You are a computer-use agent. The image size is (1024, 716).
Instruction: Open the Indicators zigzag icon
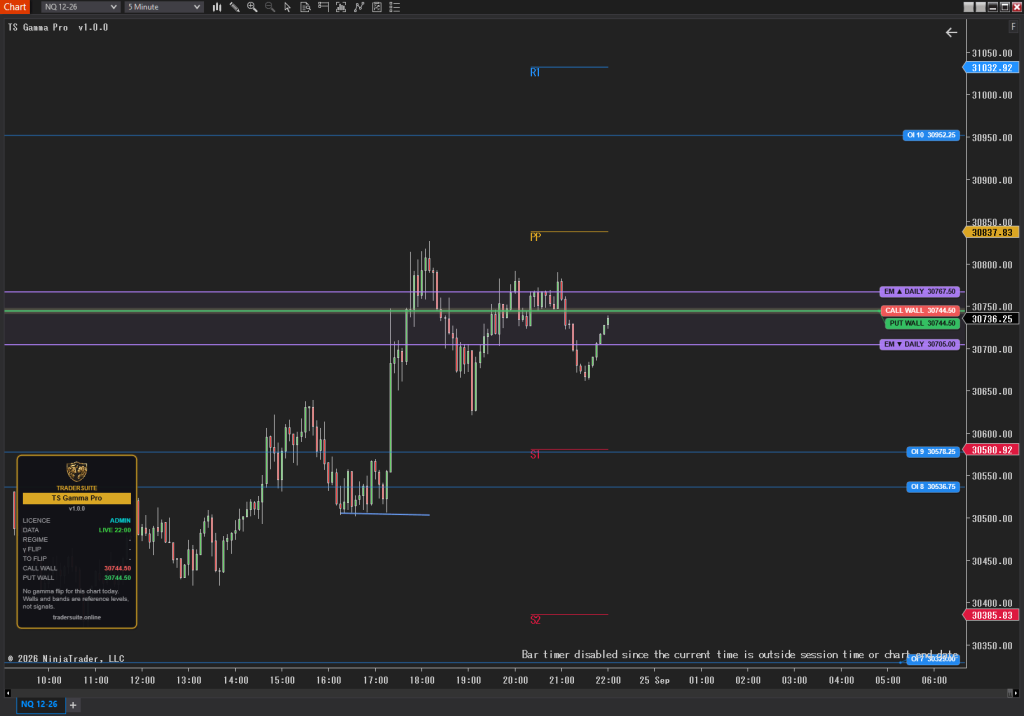(359, 7)
